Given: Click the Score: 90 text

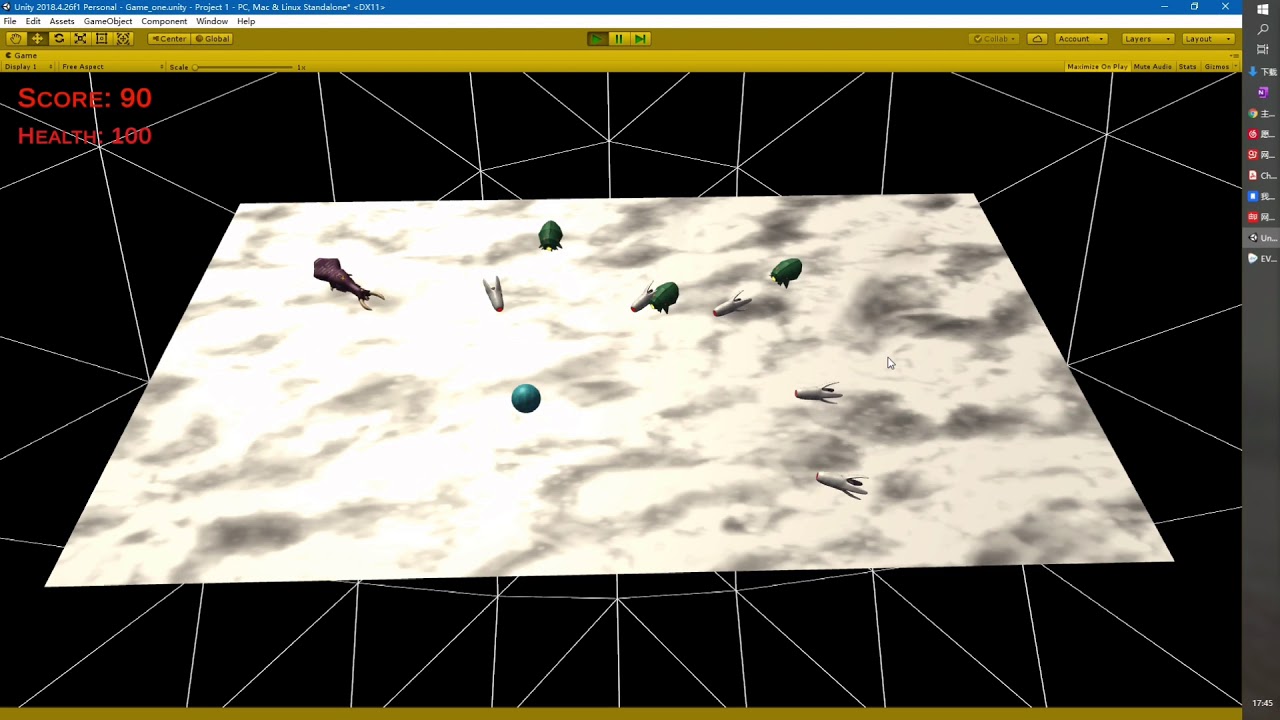Looking at the screenshot, I should coord(84,98).
